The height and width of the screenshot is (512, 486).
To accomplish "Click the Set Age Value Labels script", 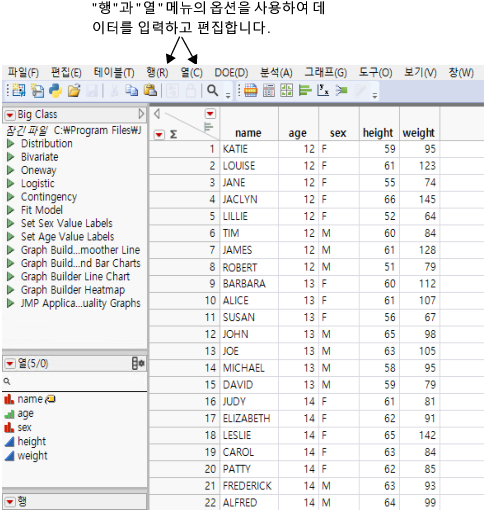I will [x=67, y=237].
